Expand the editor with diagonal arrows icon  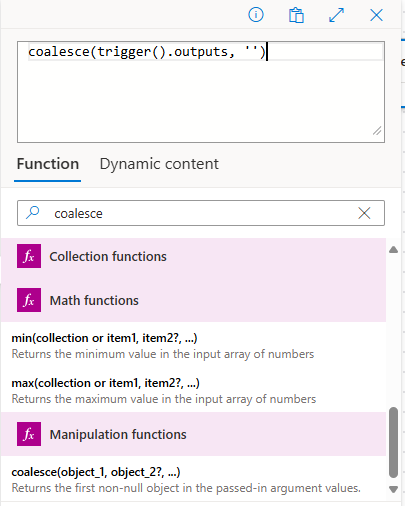[x=336, y=15]
